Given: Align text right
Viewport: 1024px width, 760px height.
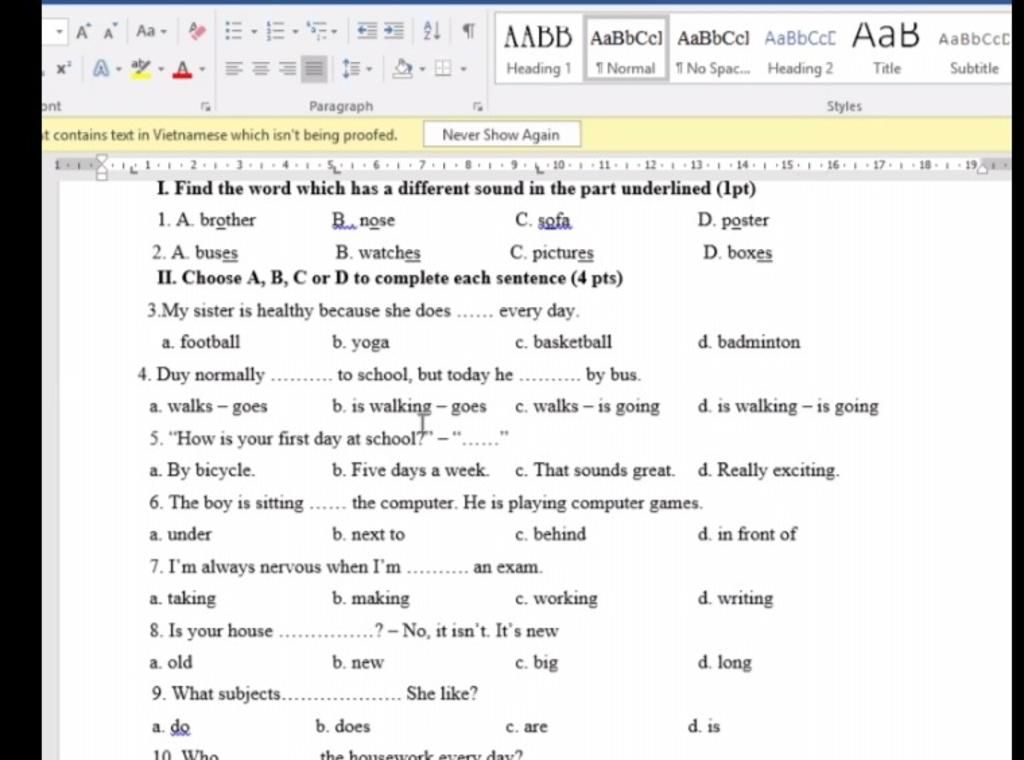Looking at the screenshot, I should [x=287, y=68].
